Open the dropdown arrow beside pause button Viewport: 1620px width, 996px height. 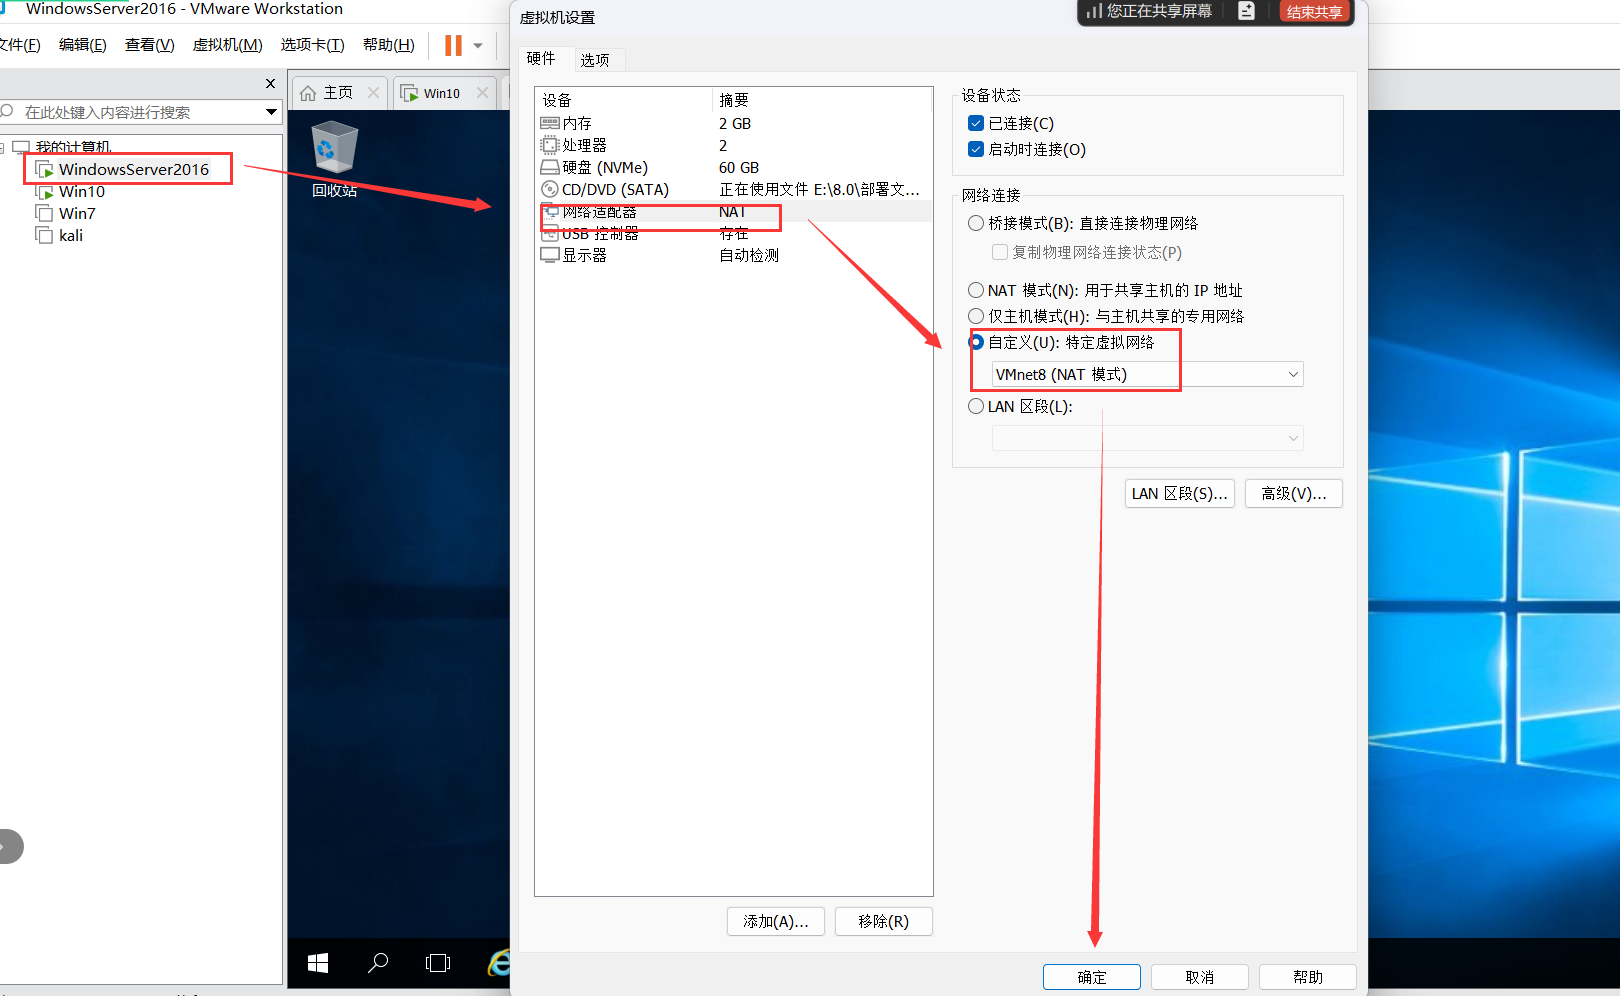coord(478,45)
